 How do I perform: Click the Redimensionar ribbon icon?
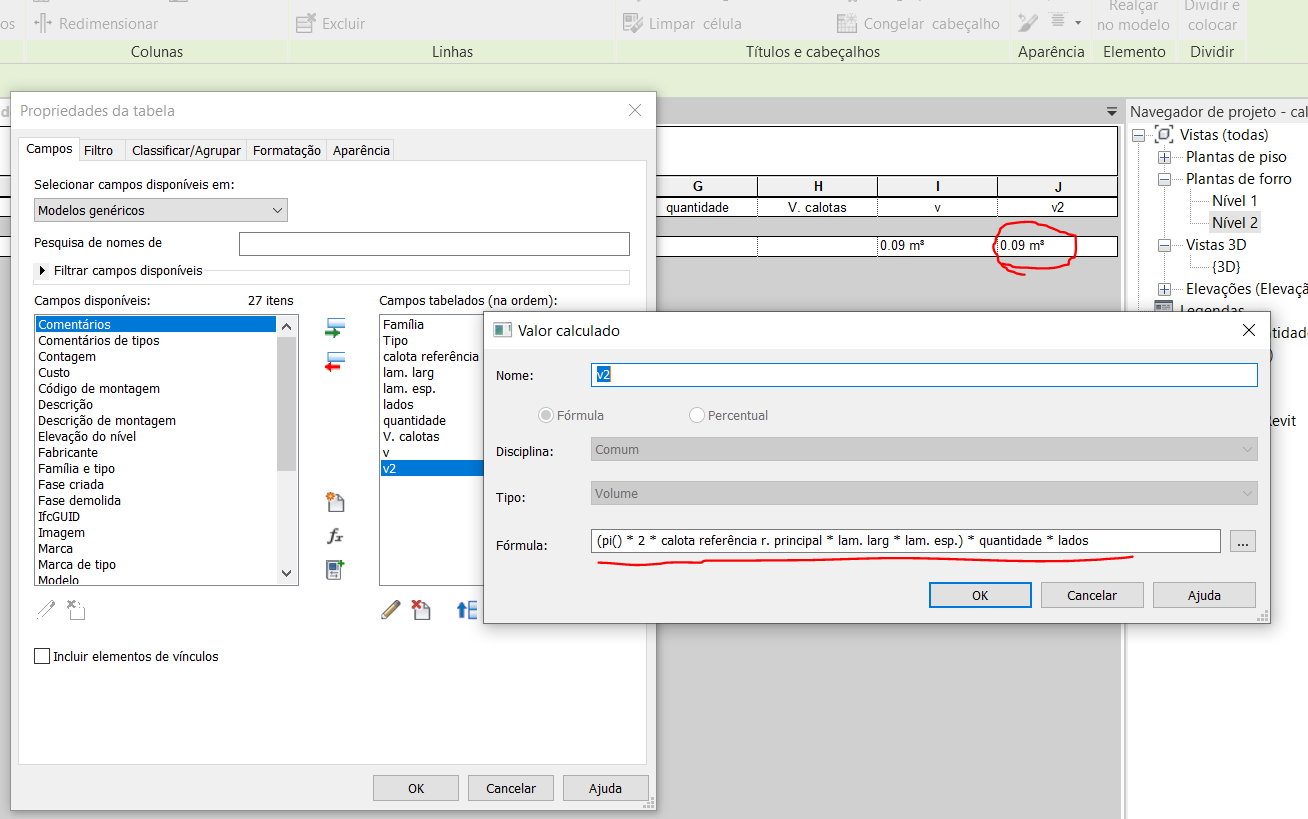43,23
